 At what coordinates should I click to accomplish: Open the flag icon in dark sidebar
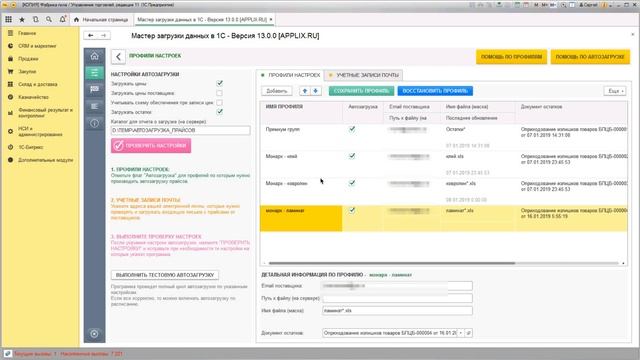click(94, 89)
